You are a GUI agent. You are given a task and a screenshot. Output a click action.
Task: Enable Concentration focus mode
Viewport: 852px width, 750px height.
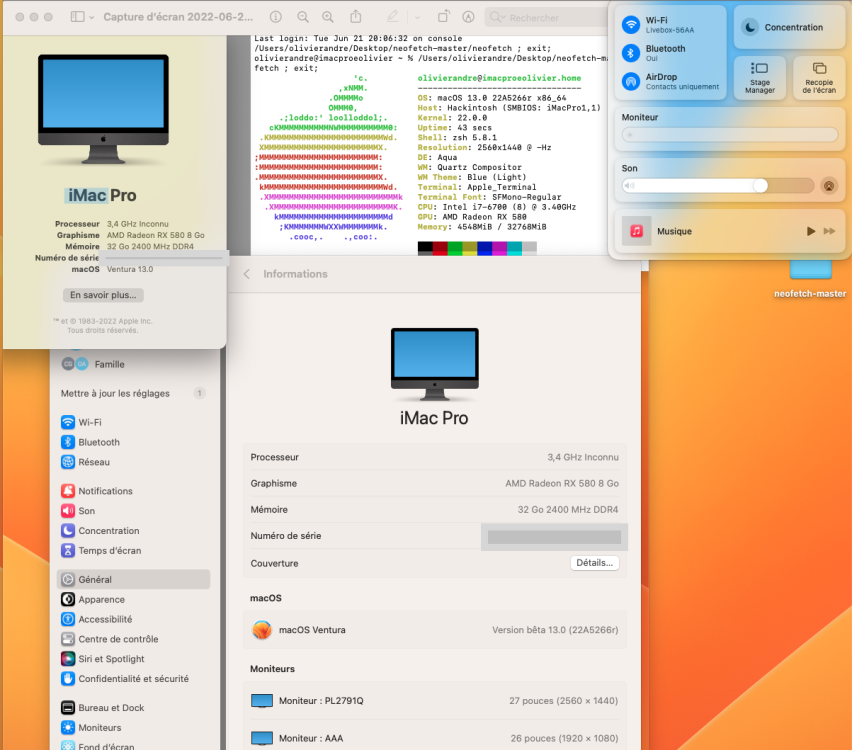pyautogui.click(x=789, y=27)
